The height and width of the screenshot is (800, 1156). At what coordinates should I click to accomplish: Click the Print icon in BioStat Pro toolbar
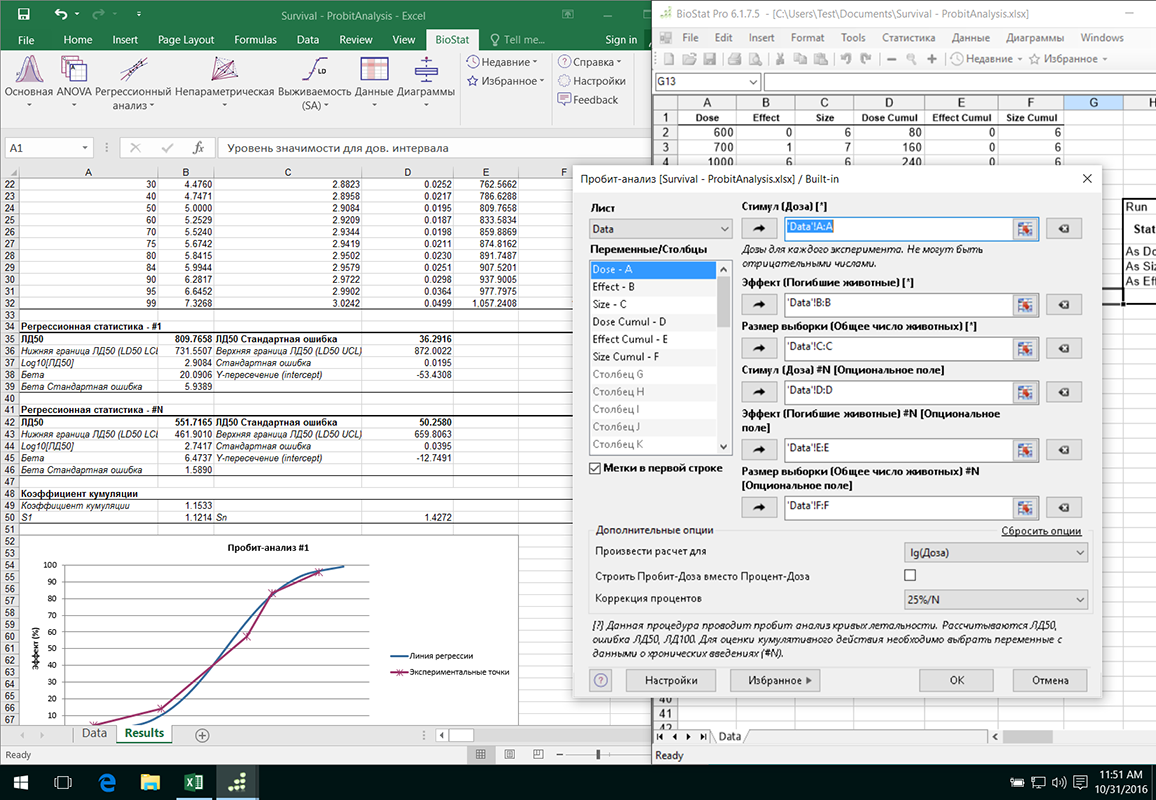click(734, 59)
